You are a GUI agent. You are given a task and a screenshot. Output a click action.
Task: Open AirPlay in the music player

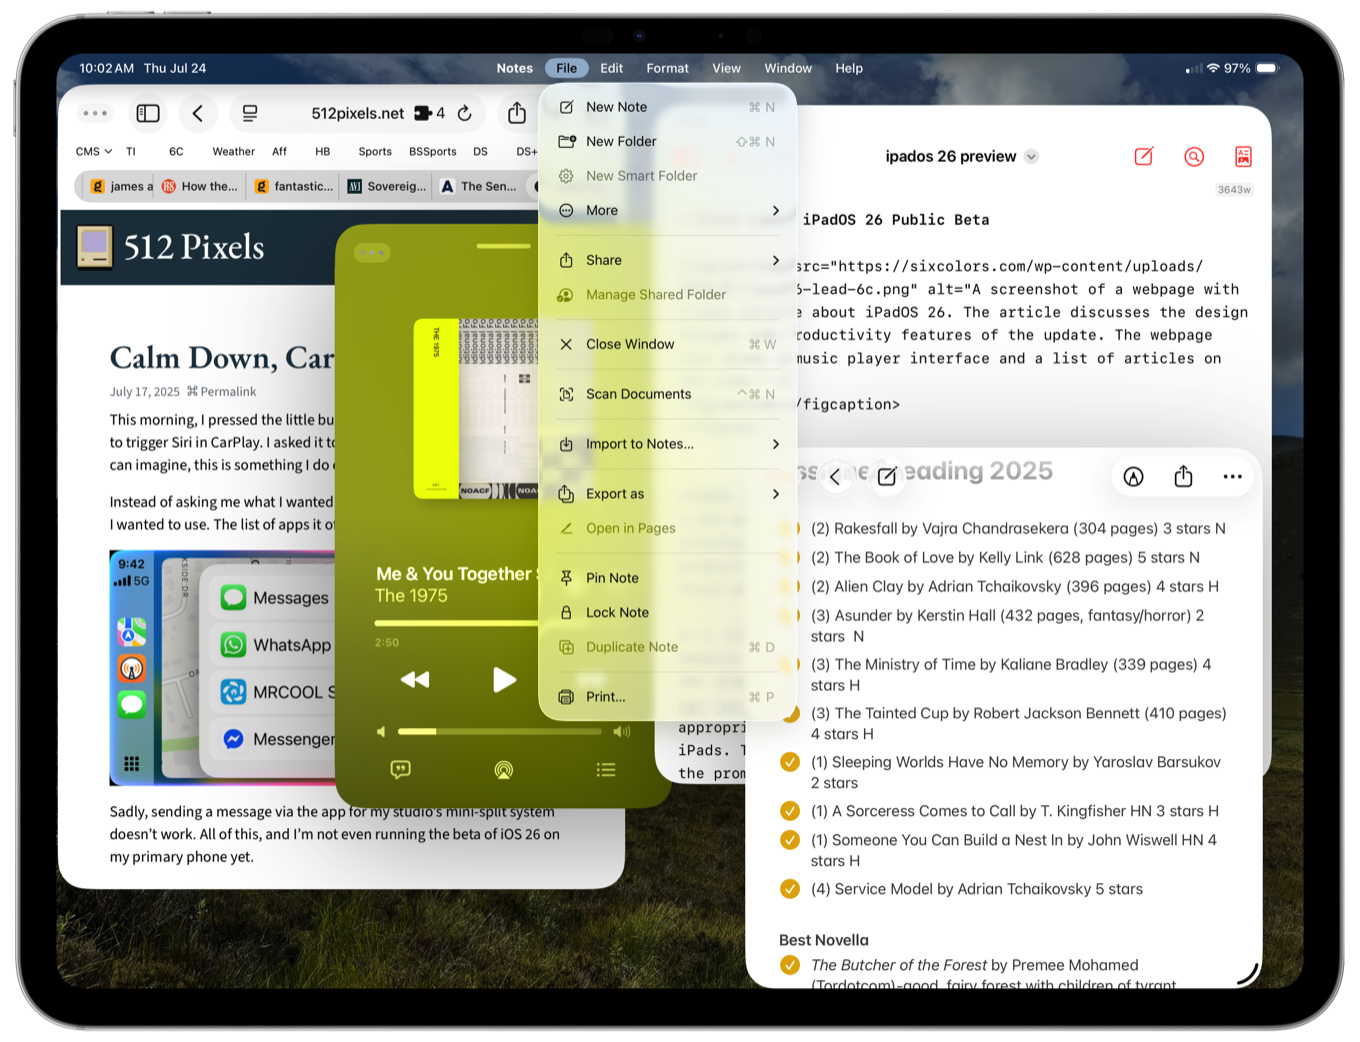tap(503, 770)
